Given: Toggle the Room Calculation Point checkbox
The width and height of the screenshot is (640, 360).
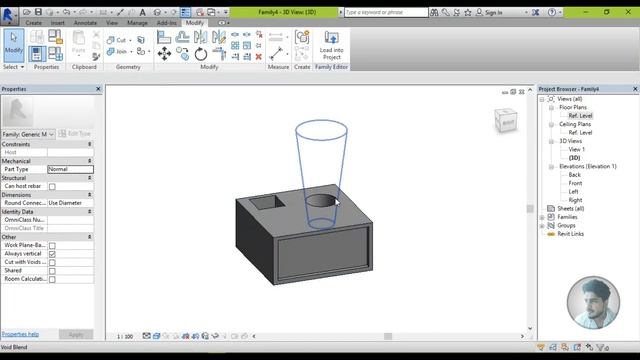Looking at the screenshot, I should (52, 280).
